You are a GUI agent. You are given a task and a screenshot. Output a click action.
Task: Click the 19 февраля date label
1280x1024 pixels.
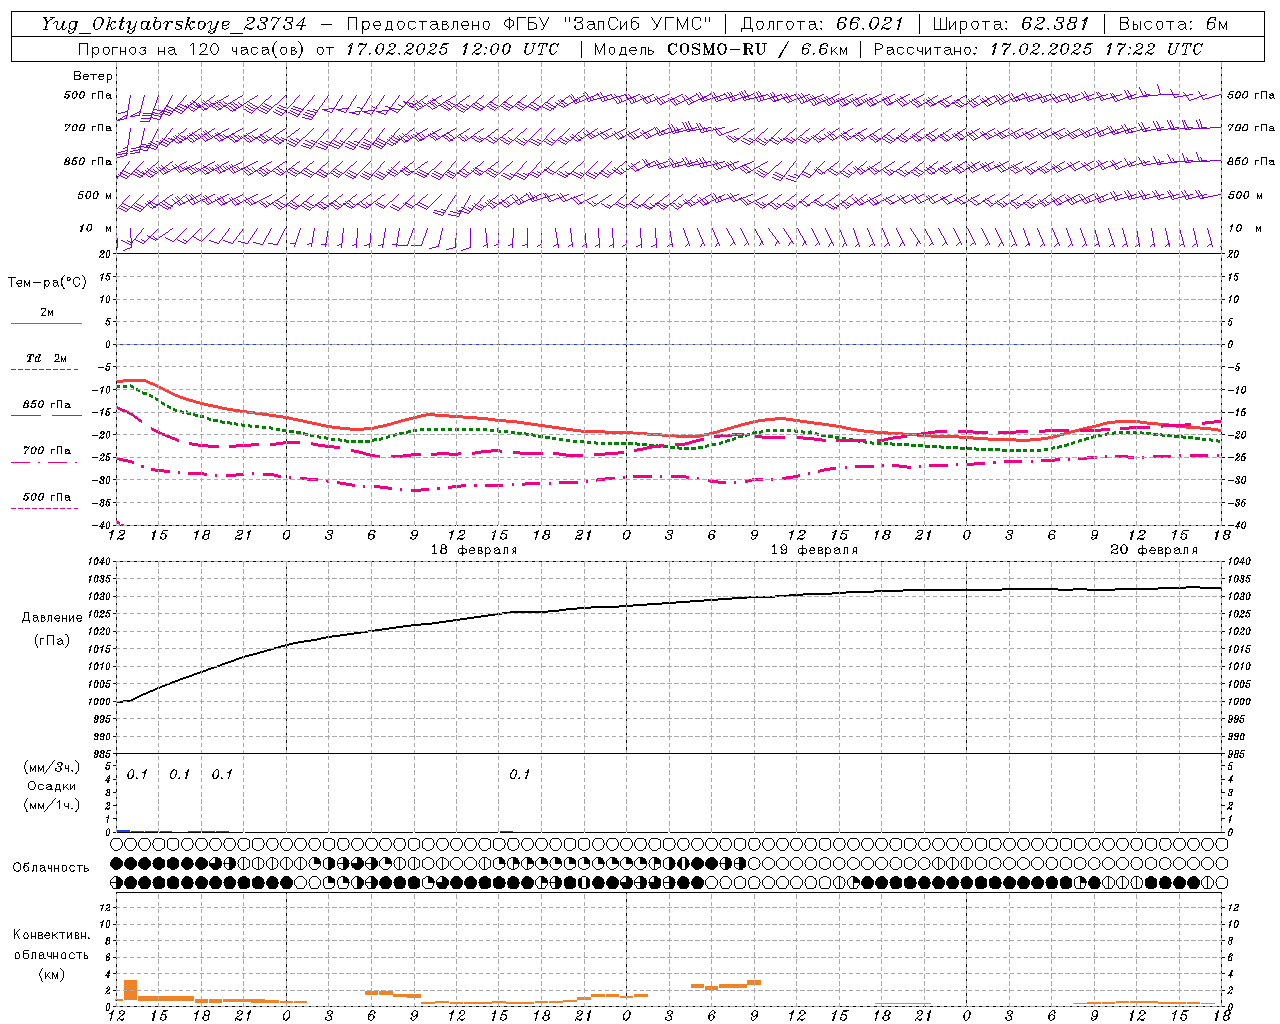[x=814, y=550]
